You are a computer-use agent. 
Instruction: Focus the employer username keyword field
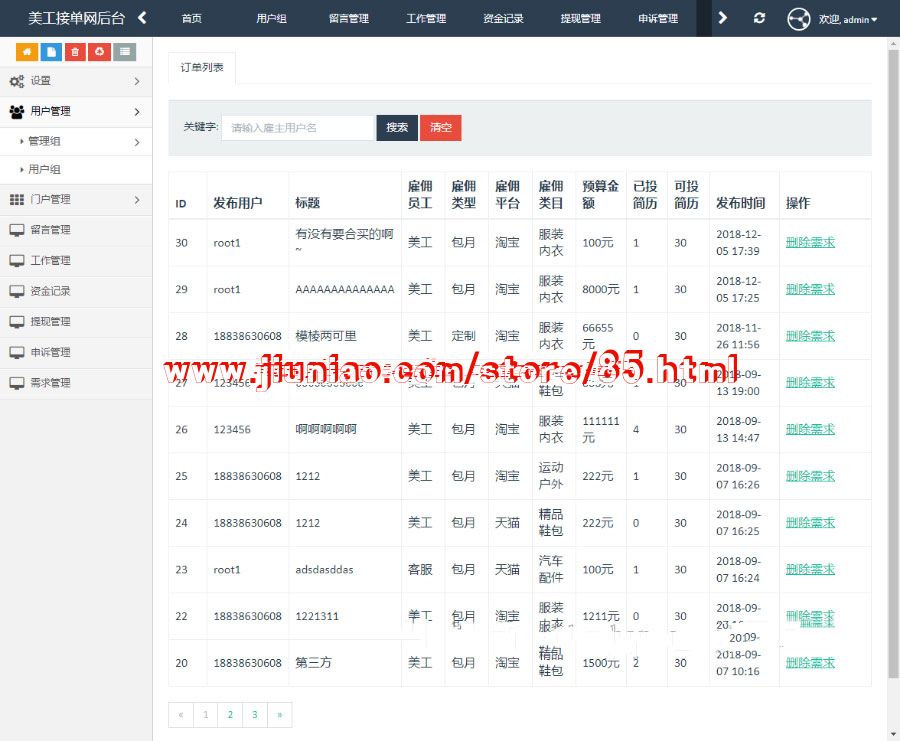298,128
